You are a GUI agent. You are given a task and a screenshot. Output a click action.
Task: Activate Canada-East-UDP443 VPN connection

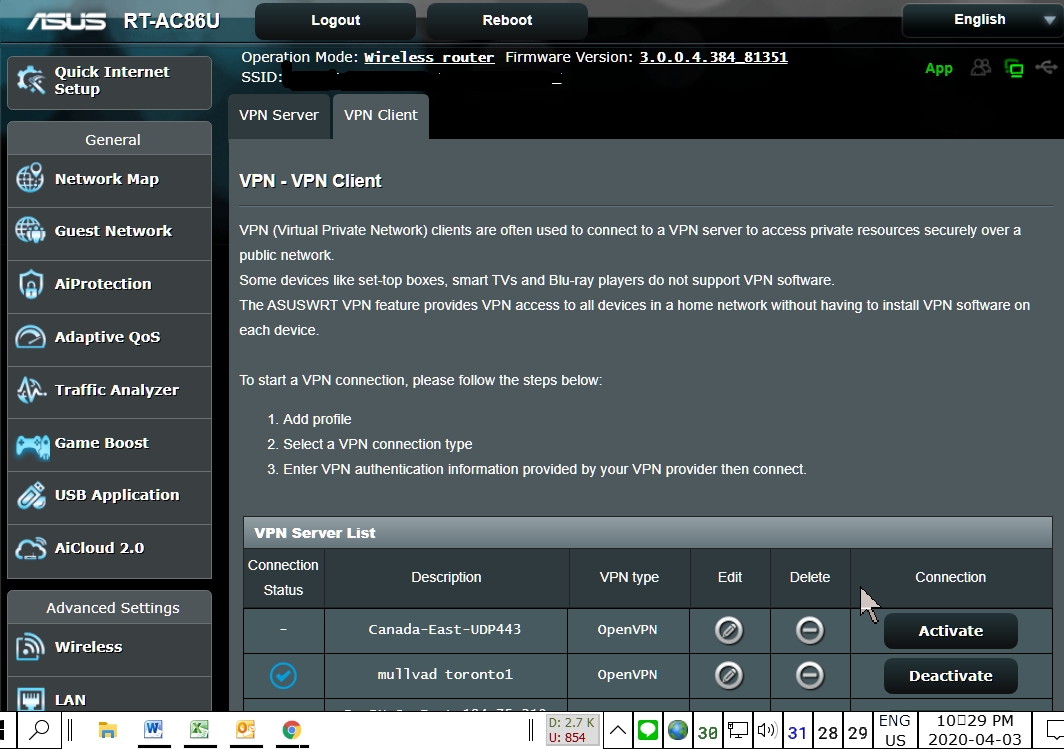click(x=951, y=631)
